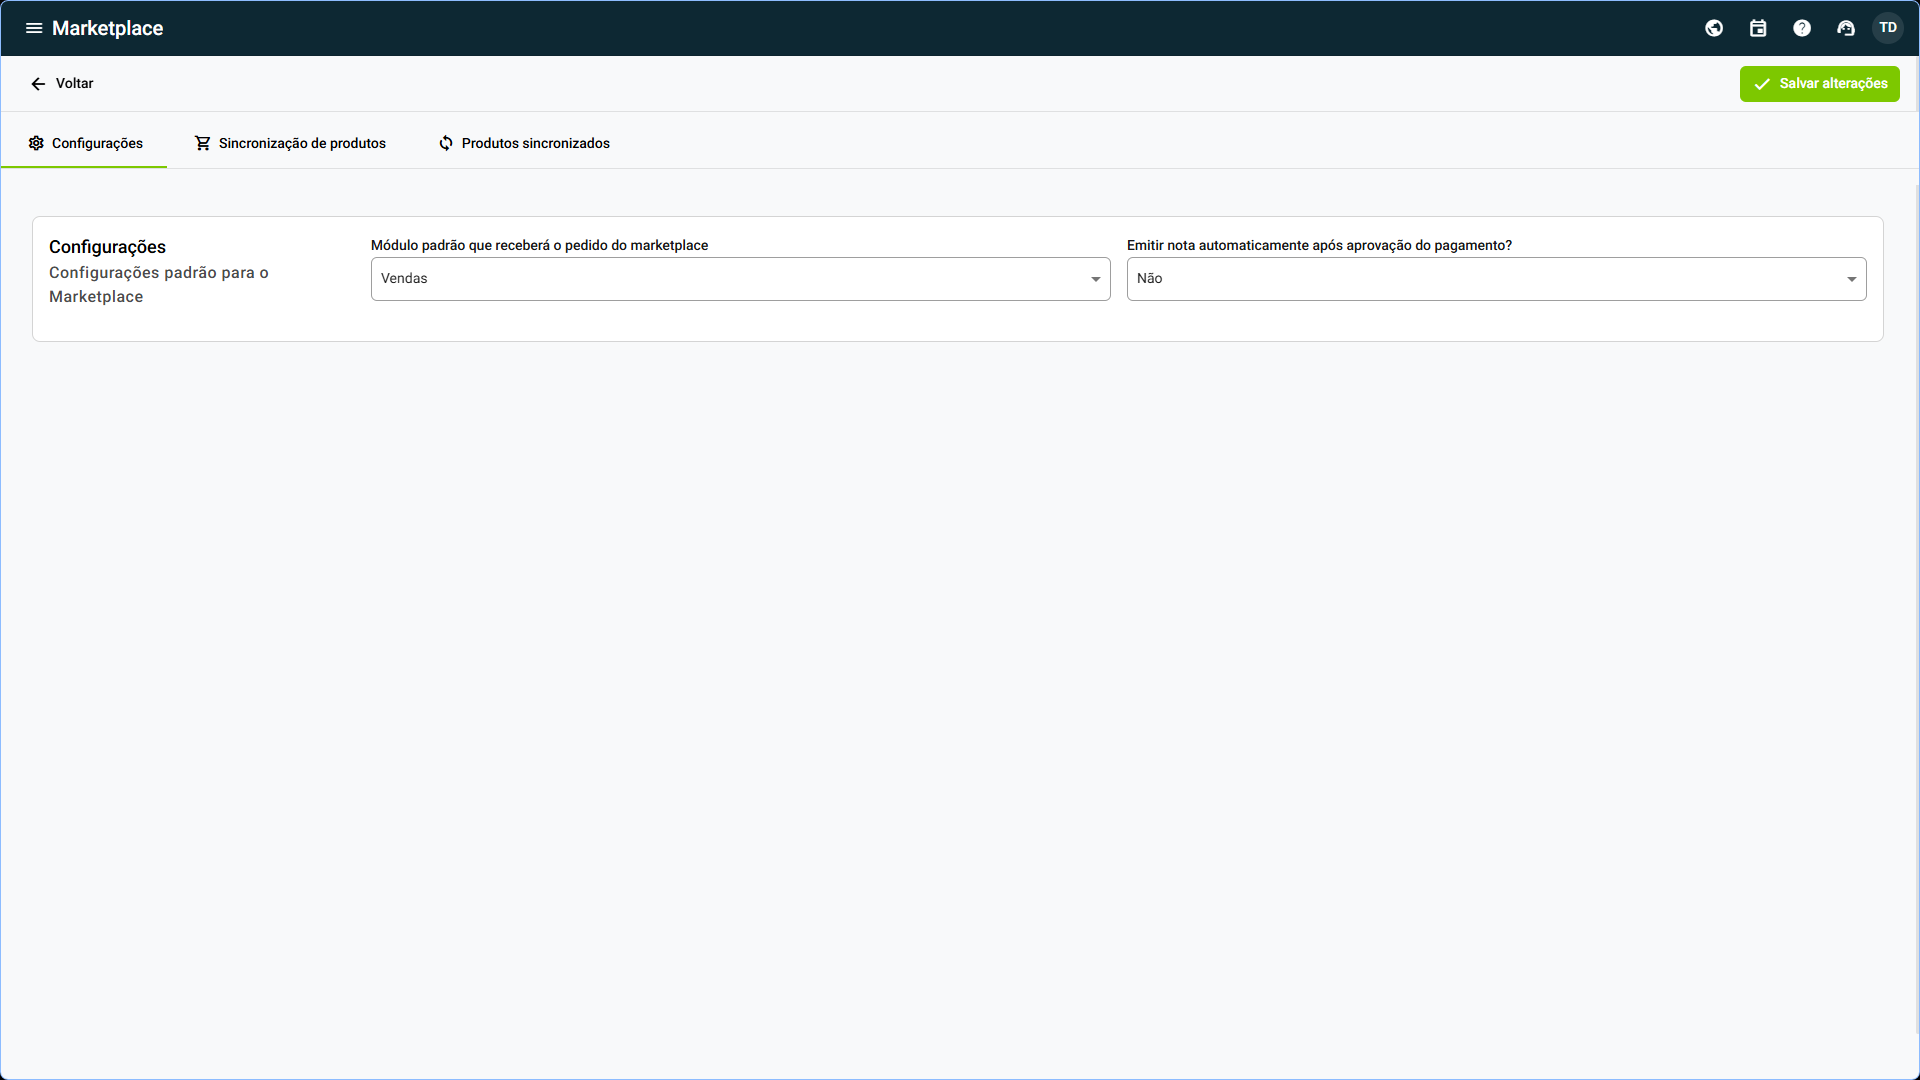Select the Configurações tab label
The width and height of the screenshot is (1920, 1080).
pyautogui.click(x=97, y=143)
